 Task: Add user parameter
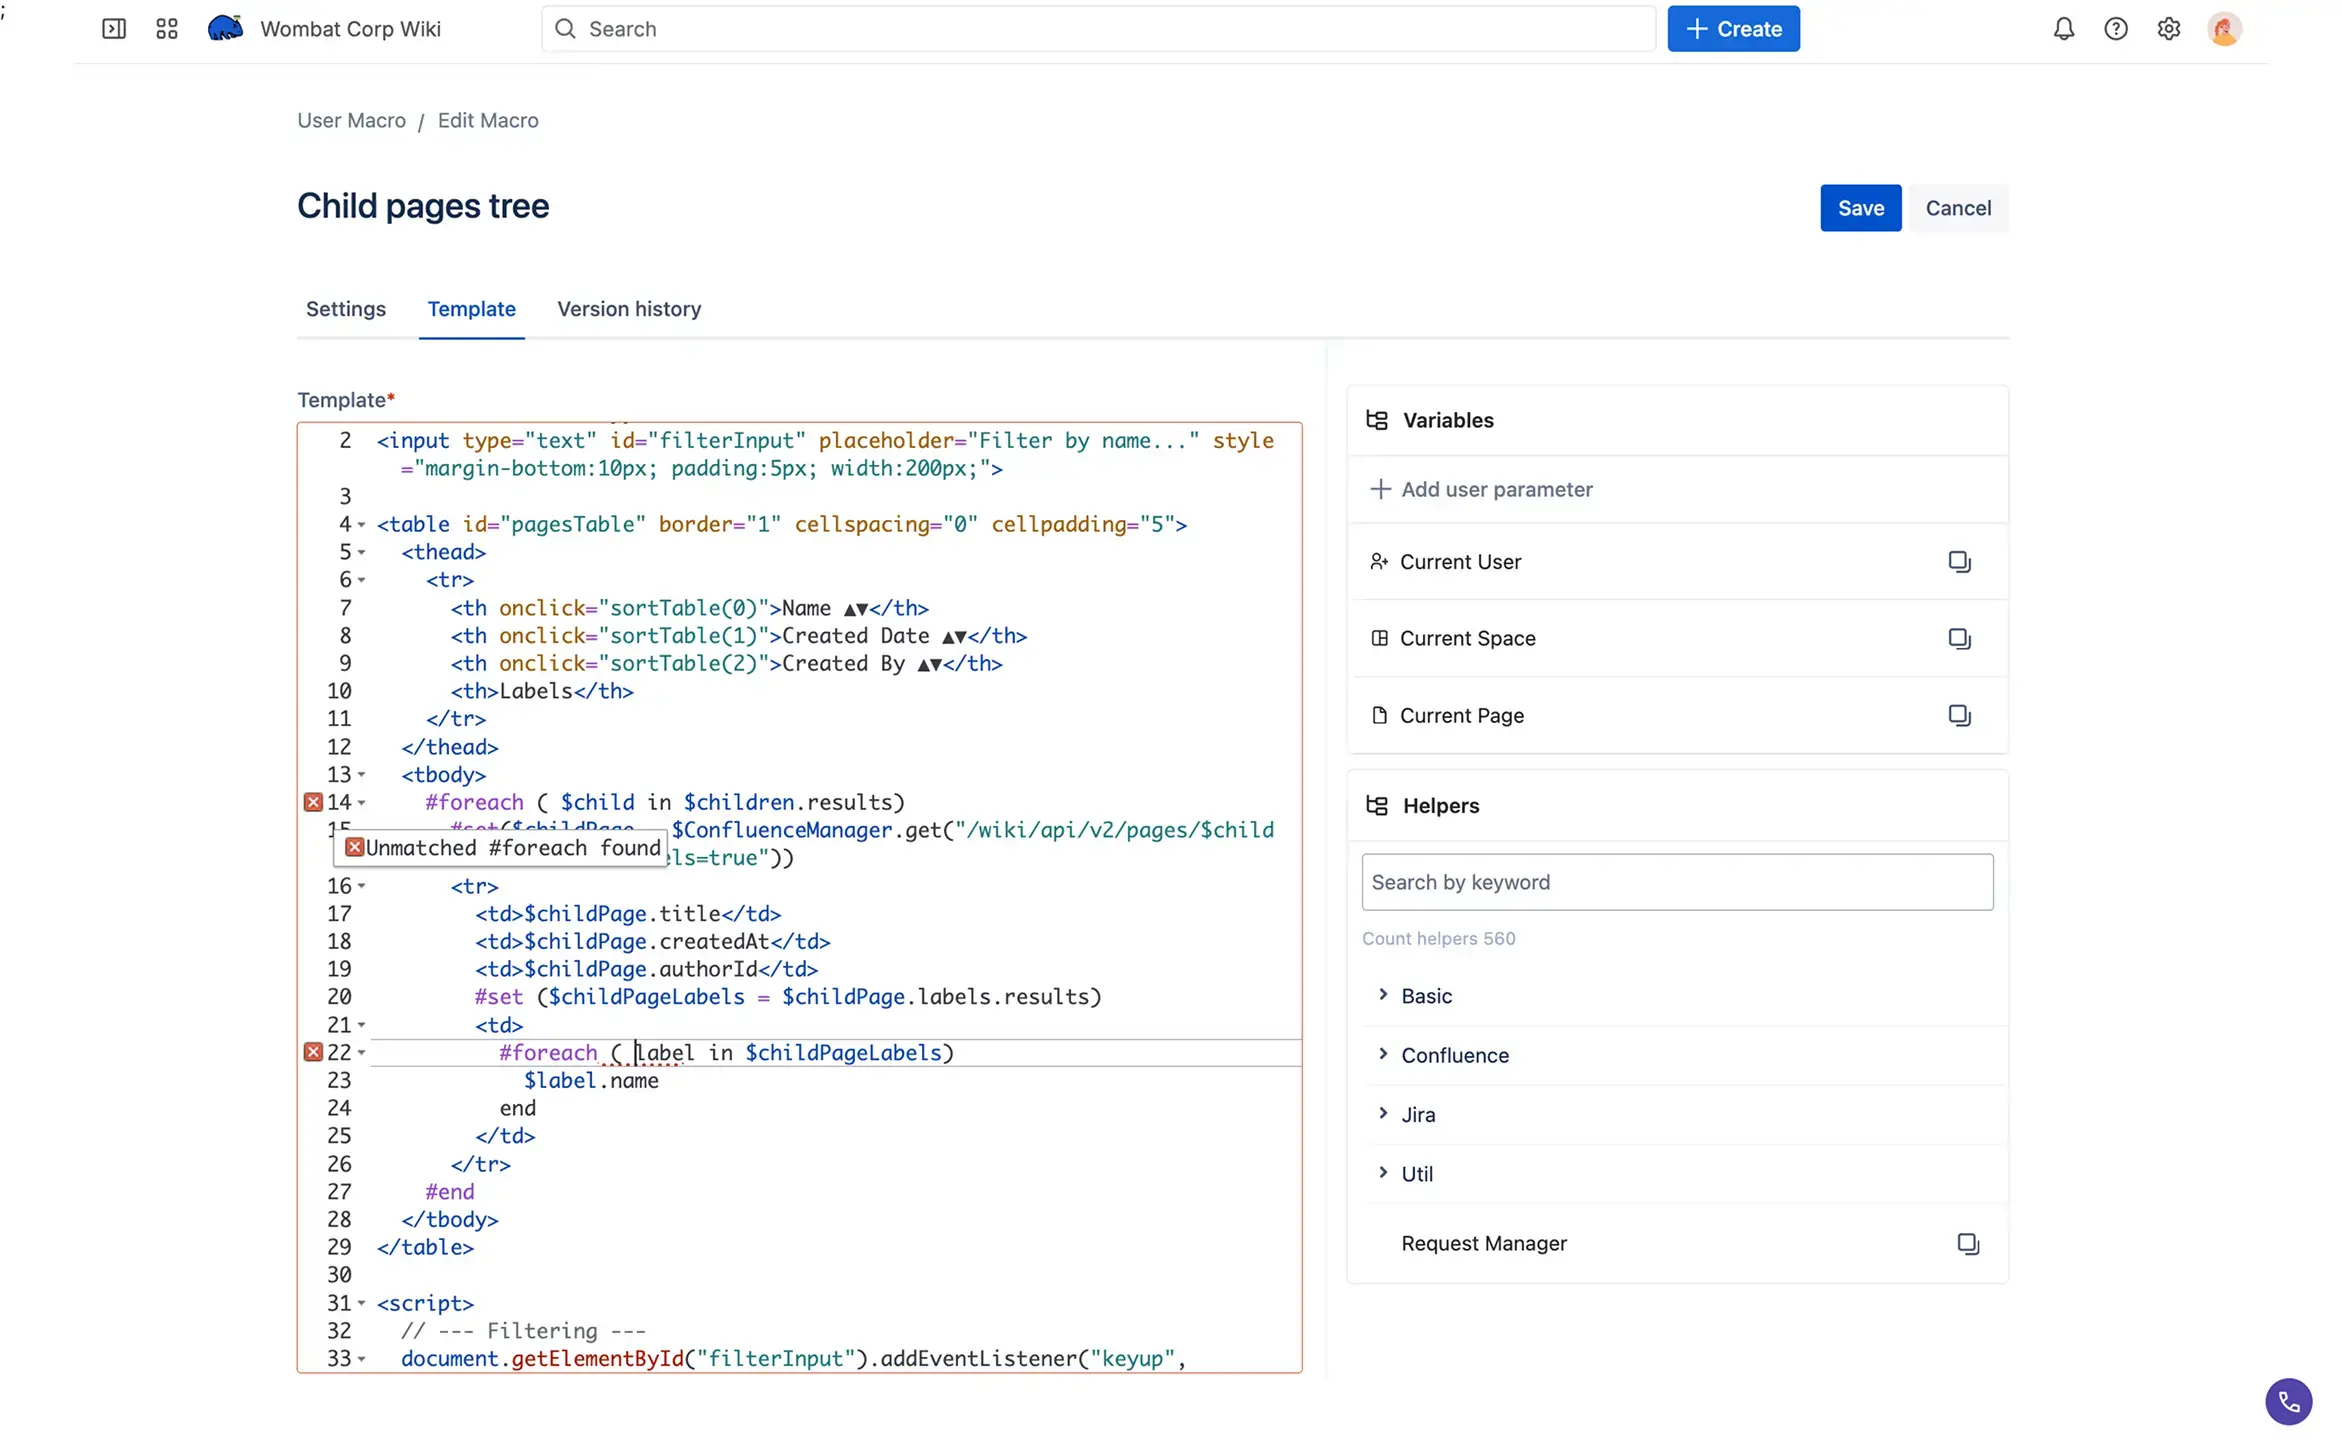(1480, 489)
